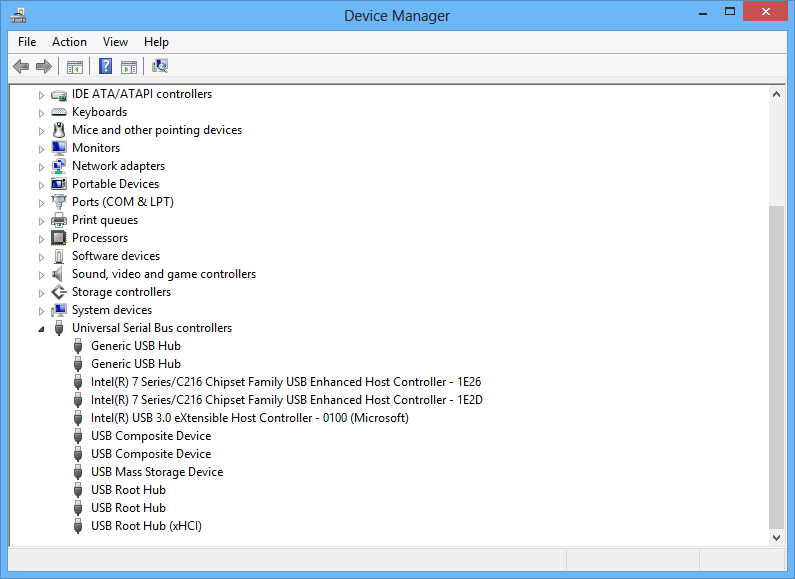Screen dimensions: 795x579
Task: Open the View menu
Action: pyautogui.click(x=115, y=42)
